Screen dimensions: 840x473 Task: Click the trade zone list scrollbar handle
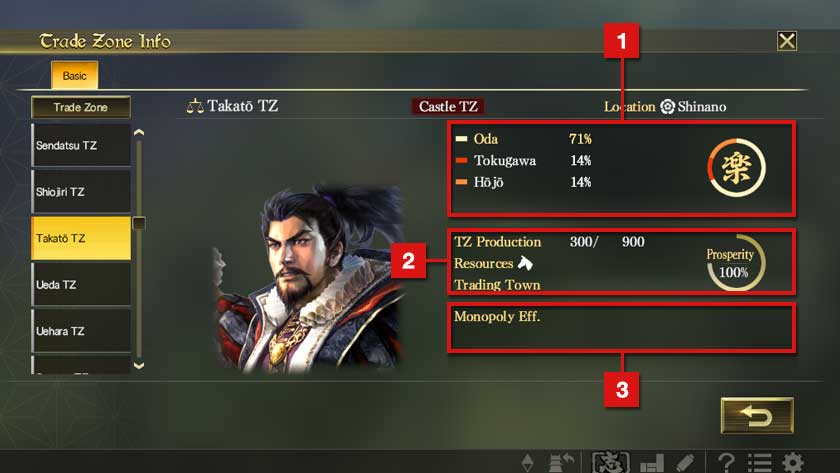[x=139, y=223]
